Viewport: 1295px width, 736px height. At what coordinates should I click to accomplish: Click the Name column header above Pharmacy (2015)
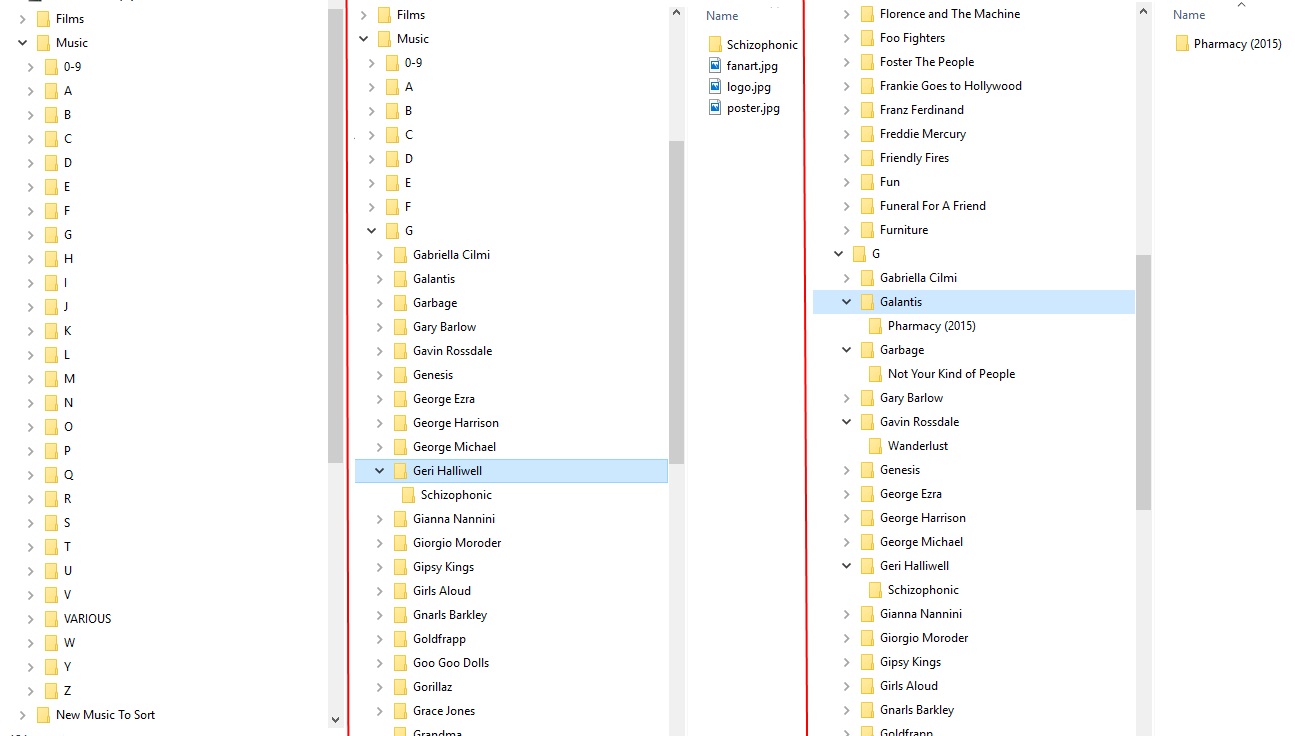[1189, 15]
